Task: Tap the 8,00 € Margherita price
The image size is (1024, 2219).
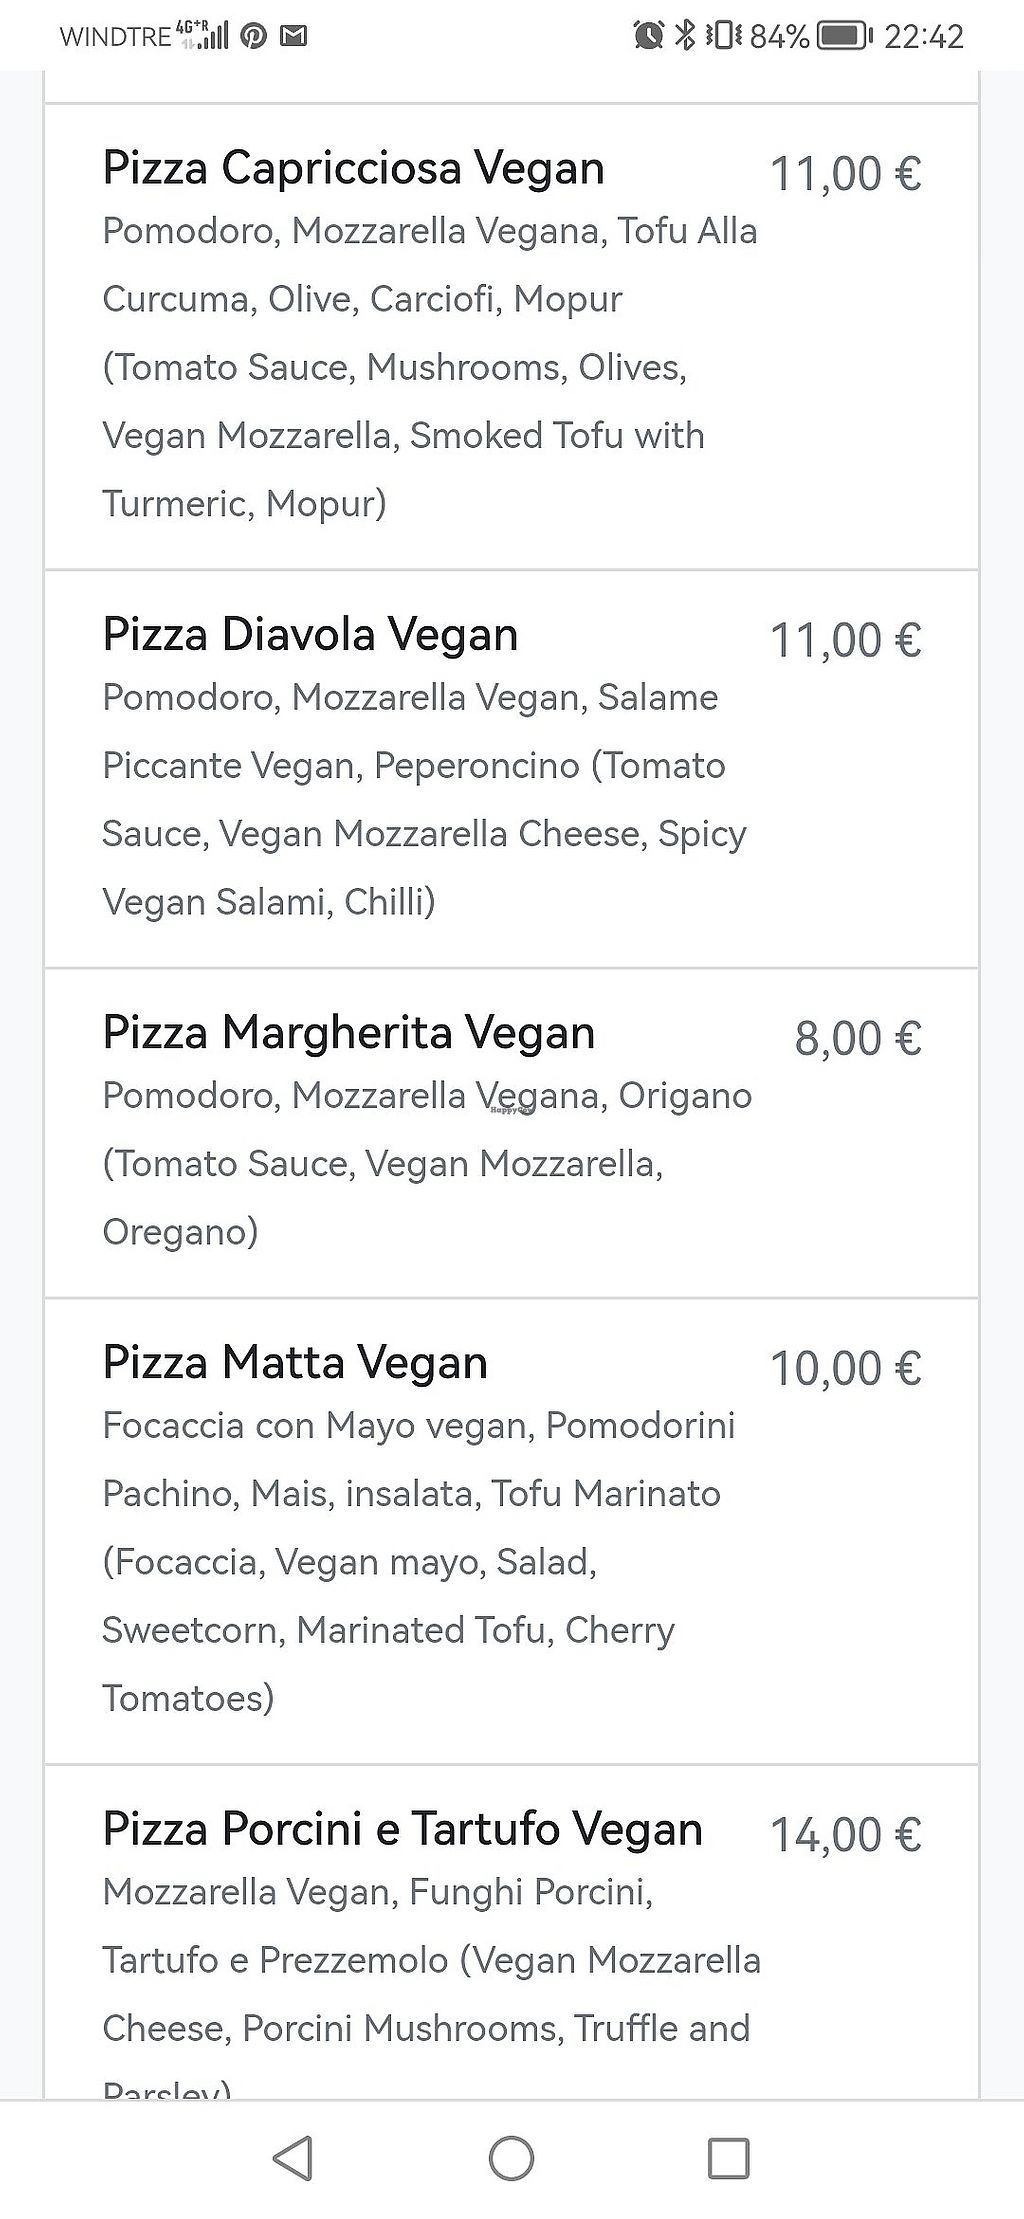Action: (857, 1038)
